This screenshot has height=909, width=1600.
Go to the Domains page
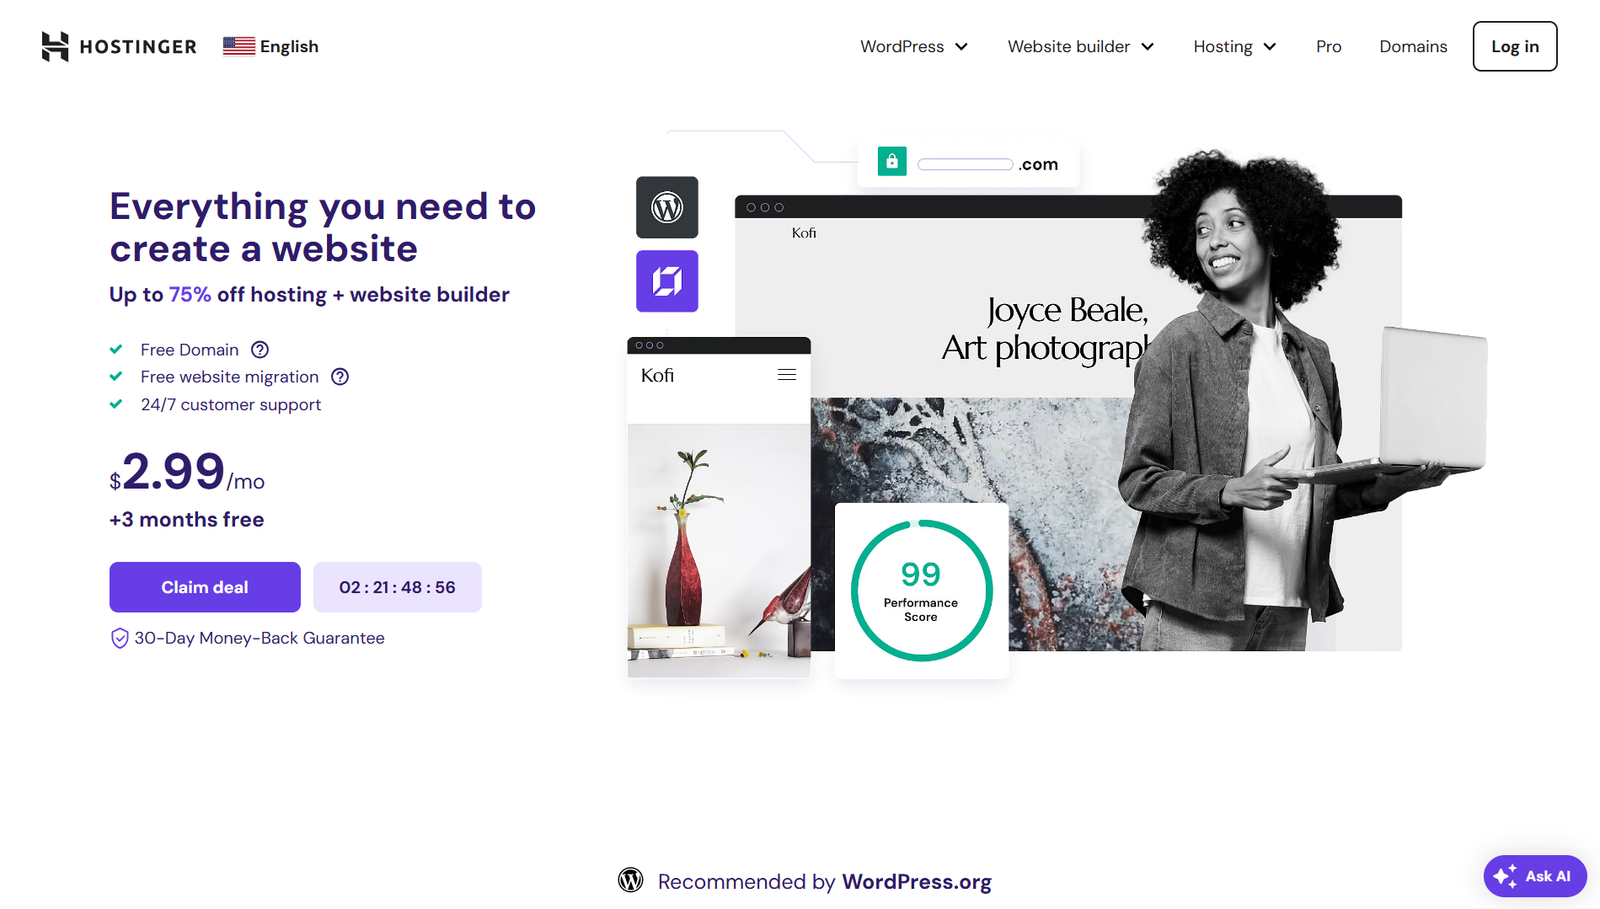[1413, 46]
